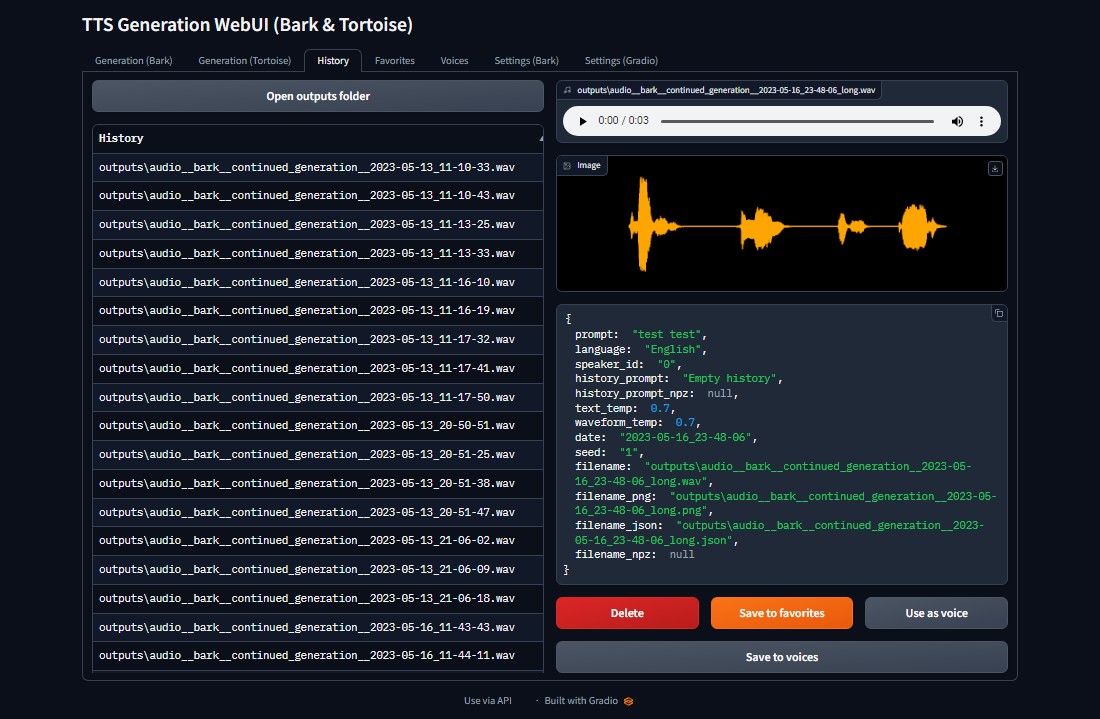Viewport: 1100px width, 719px height.
Task: Select history row 2023-05-13_11-17-50.wav
Action: [318, 397]
